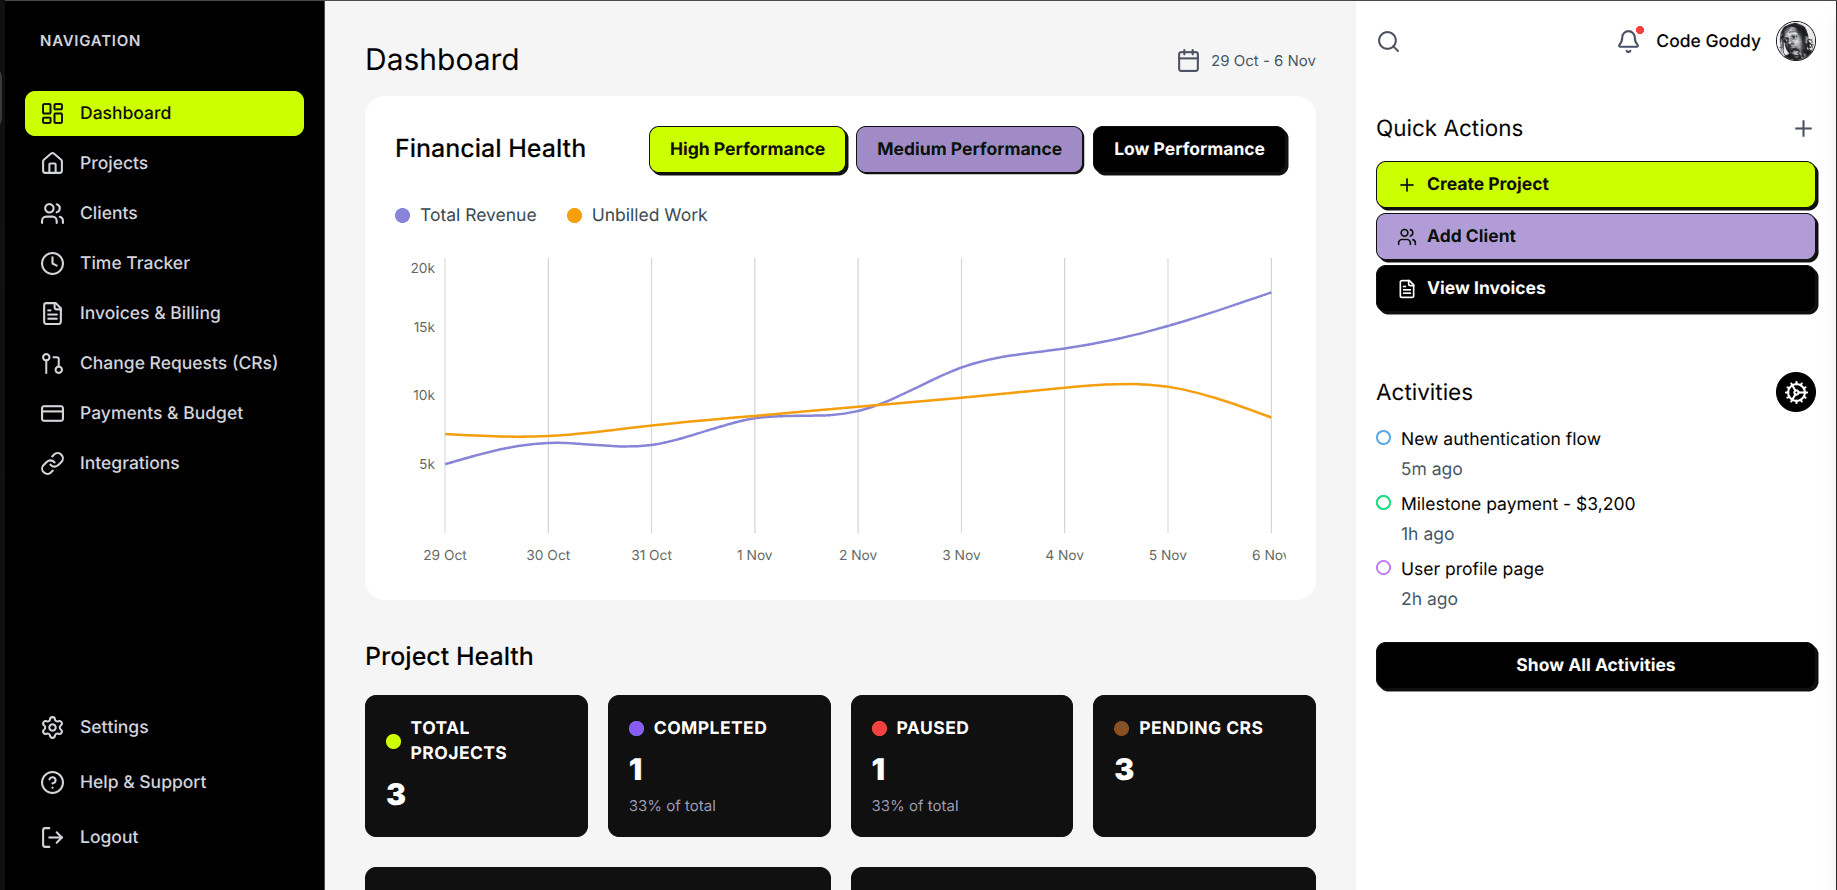Select the Time Tracker clock icon

[x=52, y=263]
